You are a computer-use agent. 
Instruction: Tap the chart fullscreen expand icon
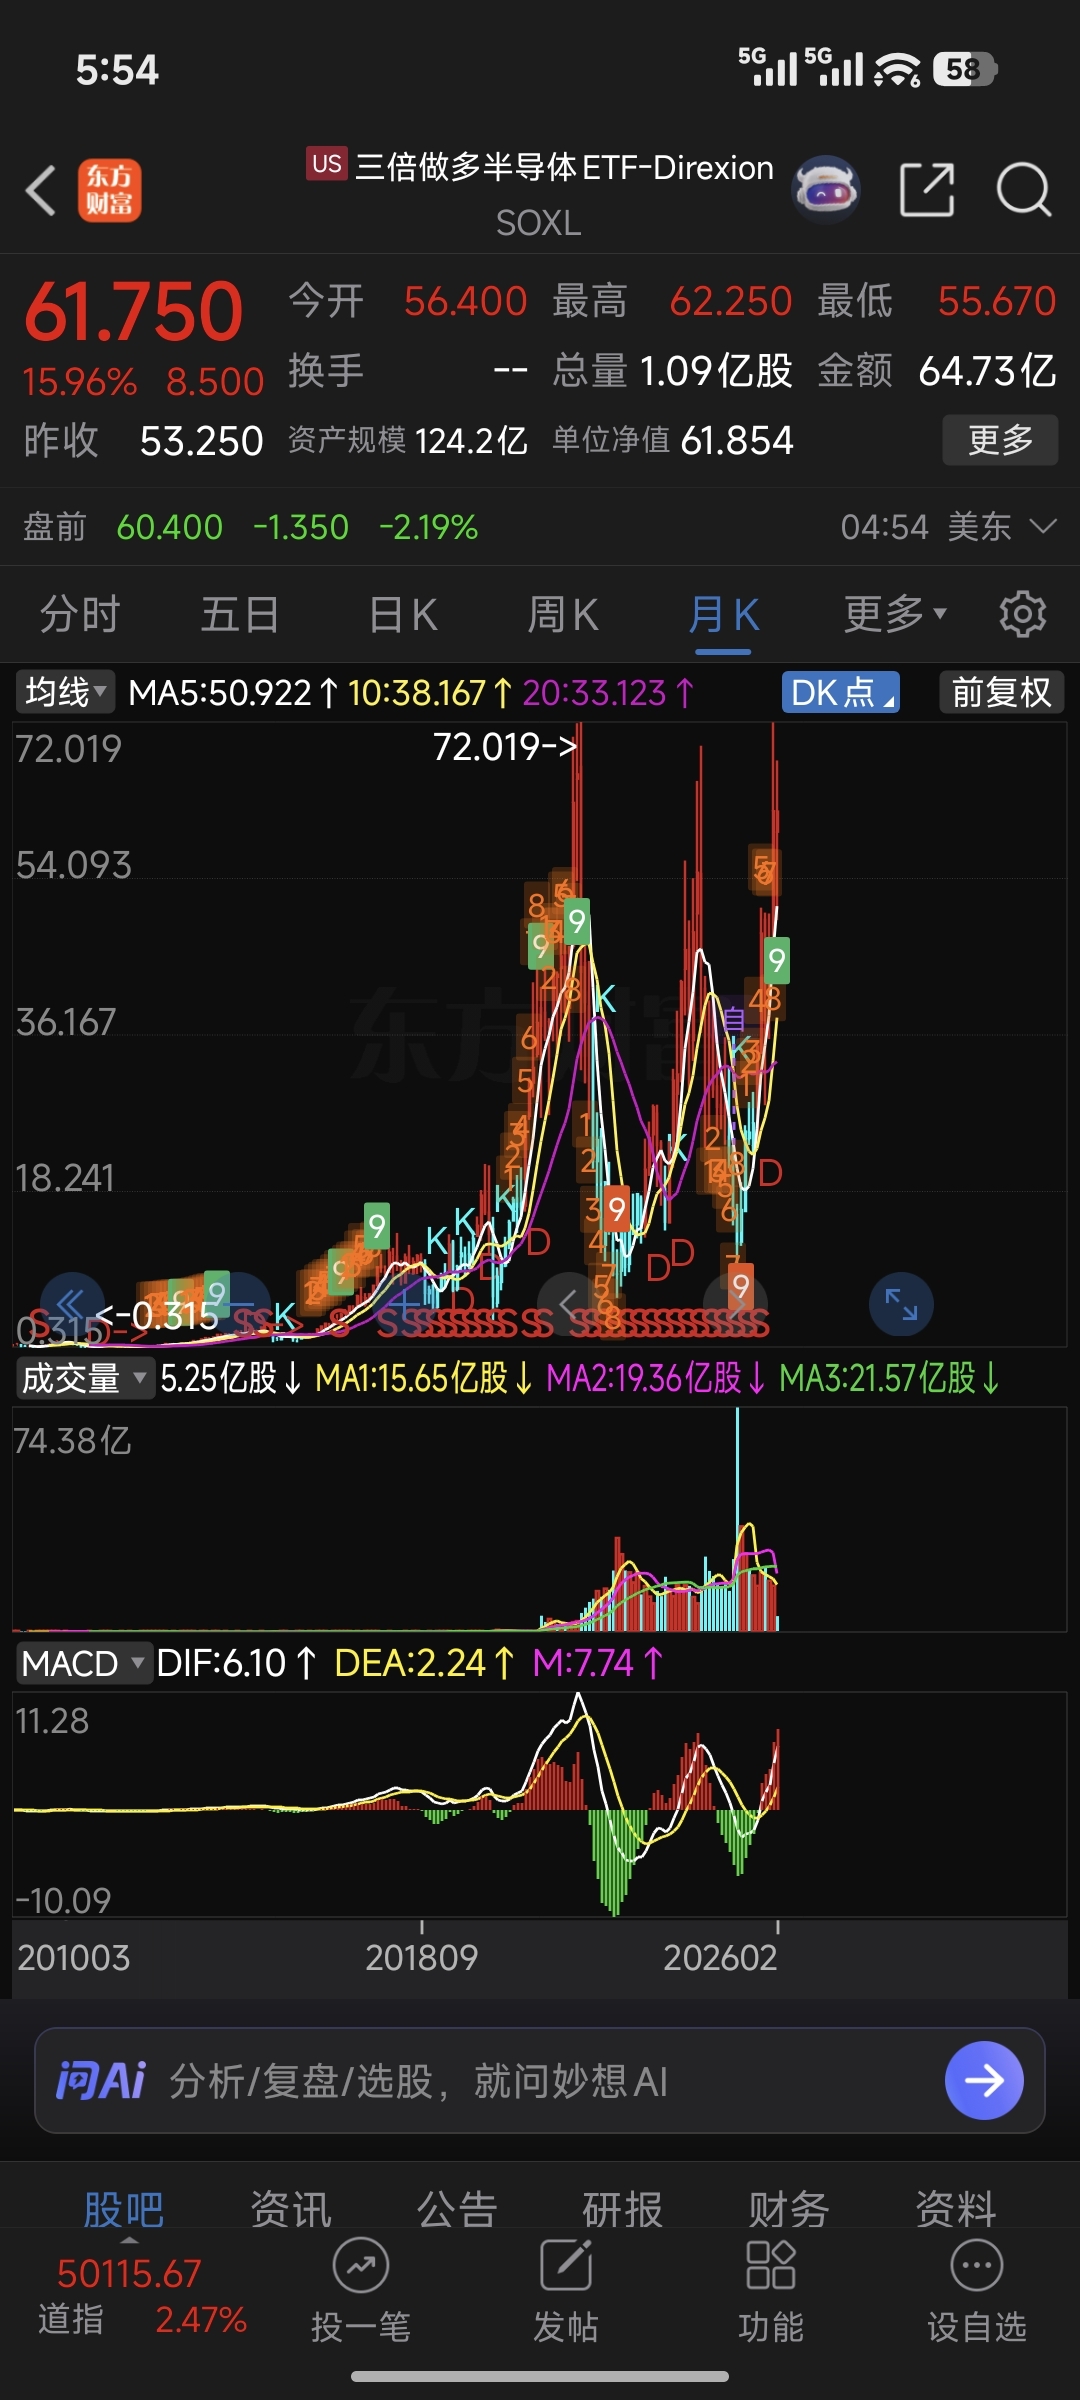[901, 1304]
